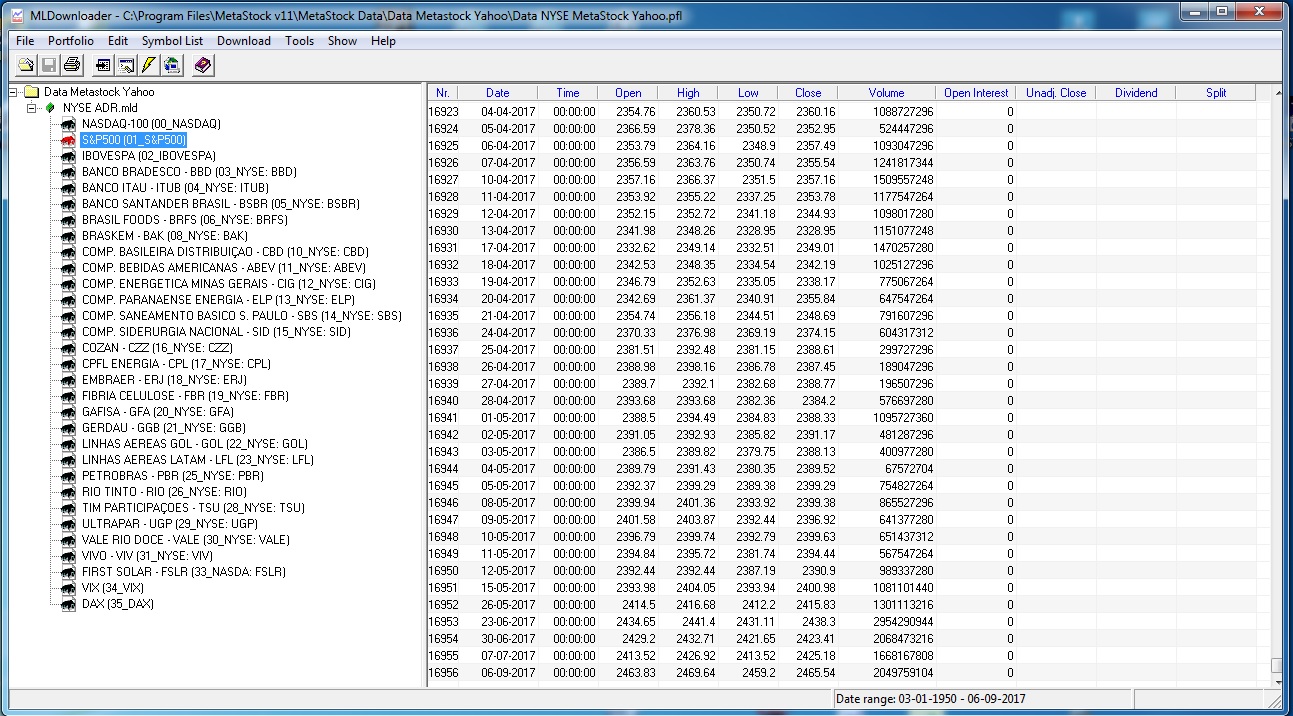The width and height of the screenshot is (1293, 716).
Task: Click the data table vertical scrollbar thumb
Action: [1275, 666]
